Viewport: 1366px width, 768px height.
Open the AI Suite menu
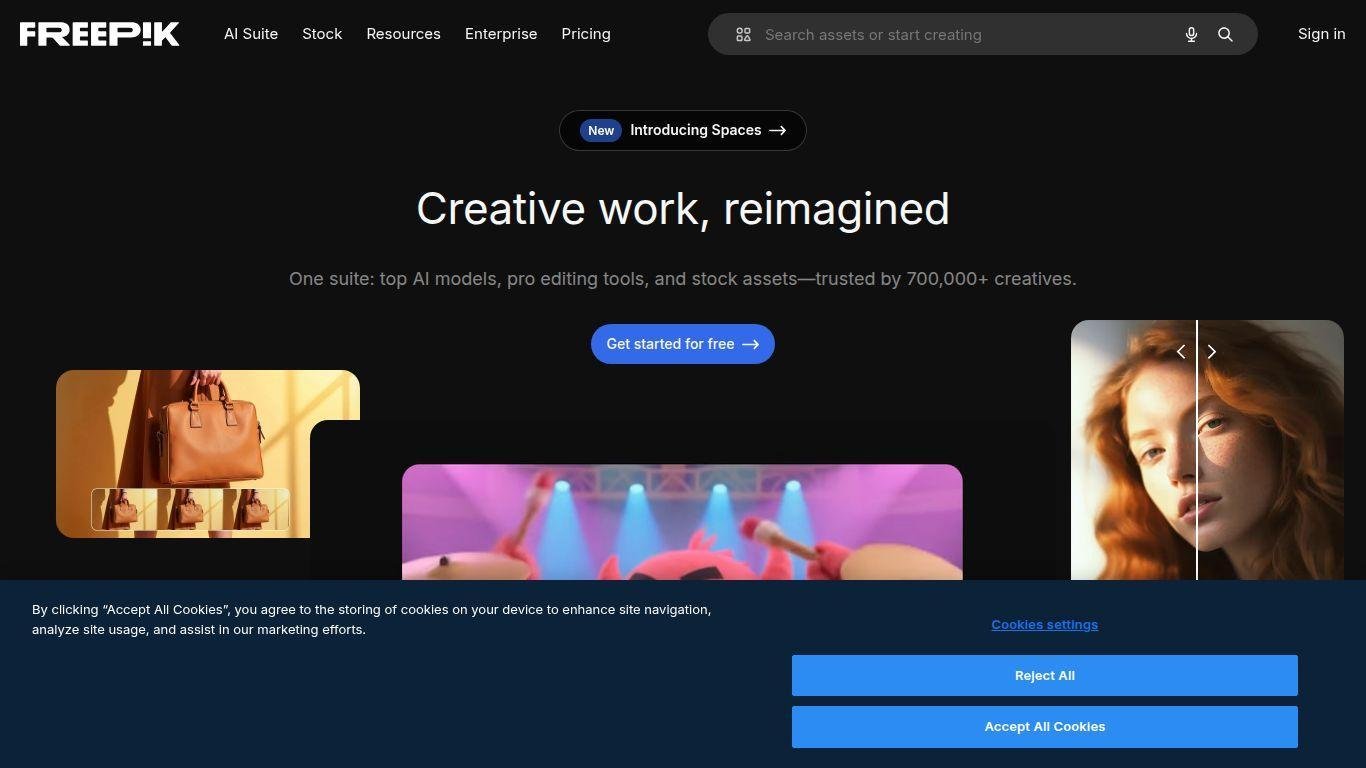pyautogui.click(x=251, y=34)
